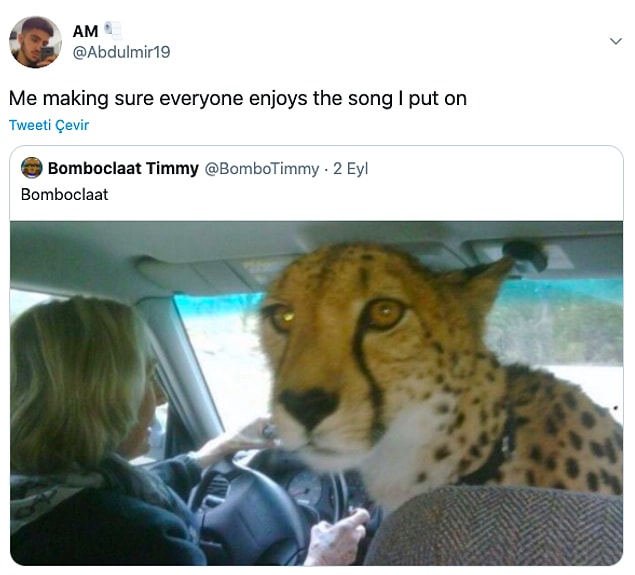Open the quoted tweet card header area
Image resolution: width=635 pixels, height=575 pixels.
pyautogui.click(x=316, y=182)
